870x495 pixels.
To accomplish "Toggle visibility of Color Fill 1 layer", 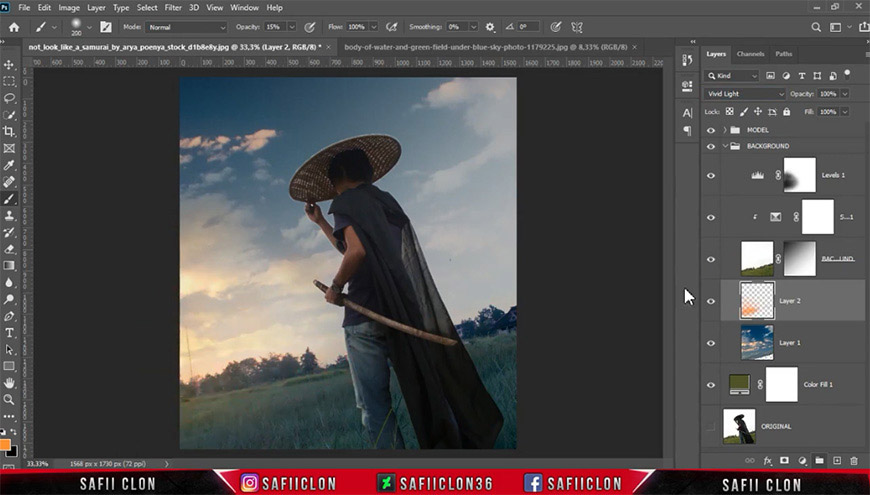I will pos(711,385).
